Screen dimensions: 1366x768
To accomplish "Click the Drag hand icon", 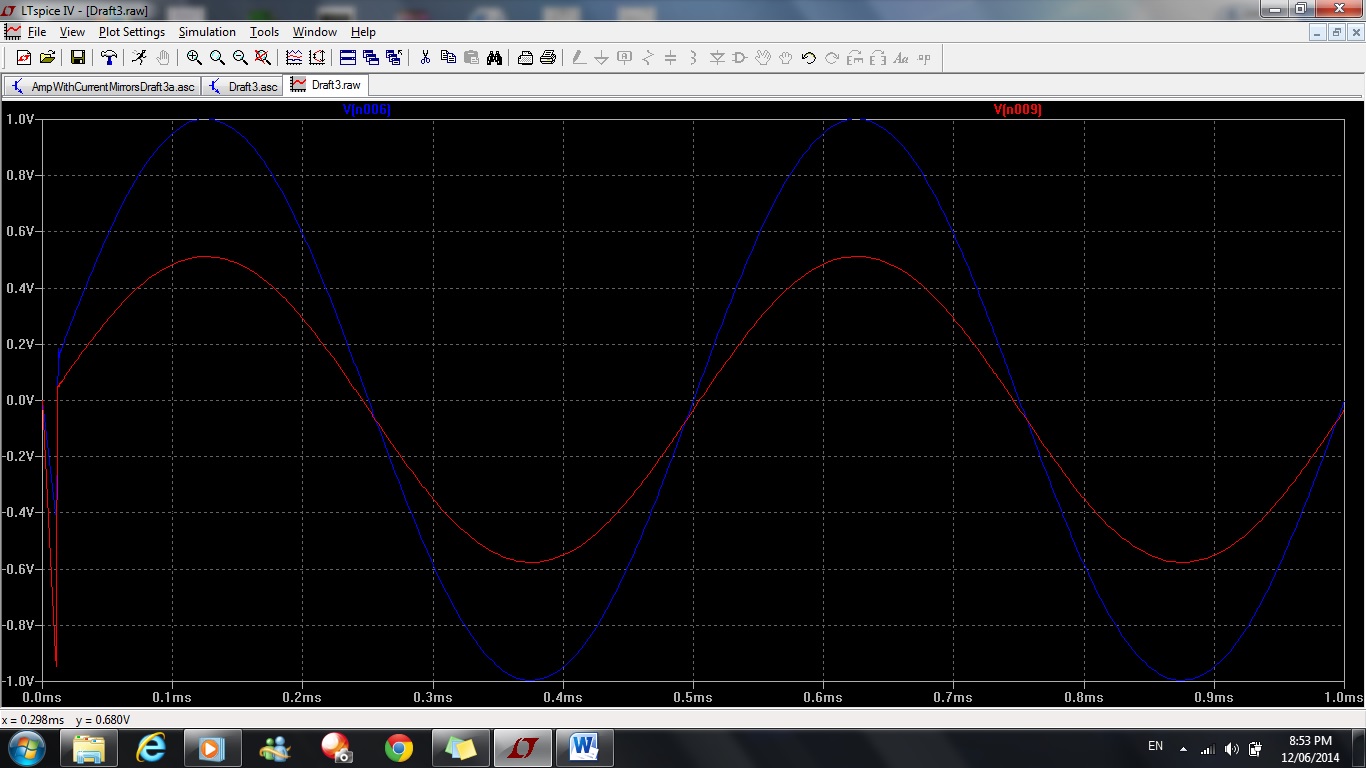I will click(x=786, y=58).
